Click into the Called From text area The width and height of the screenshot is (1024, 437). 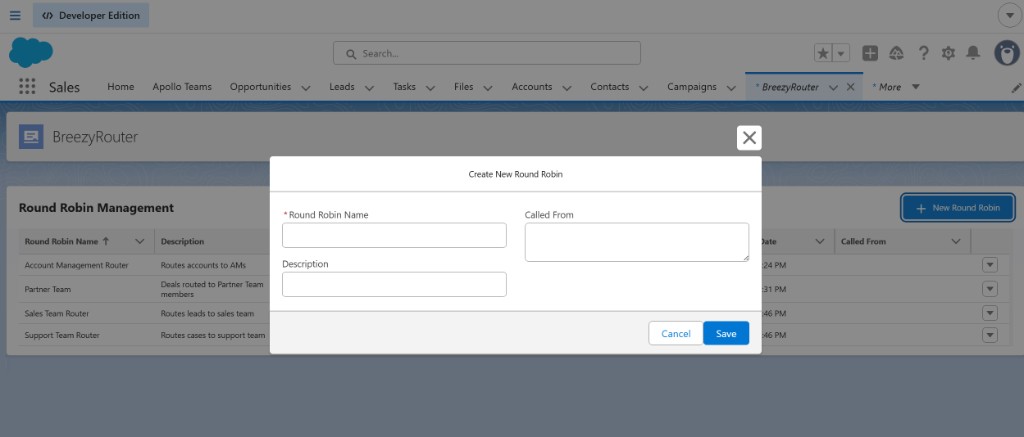637,242
